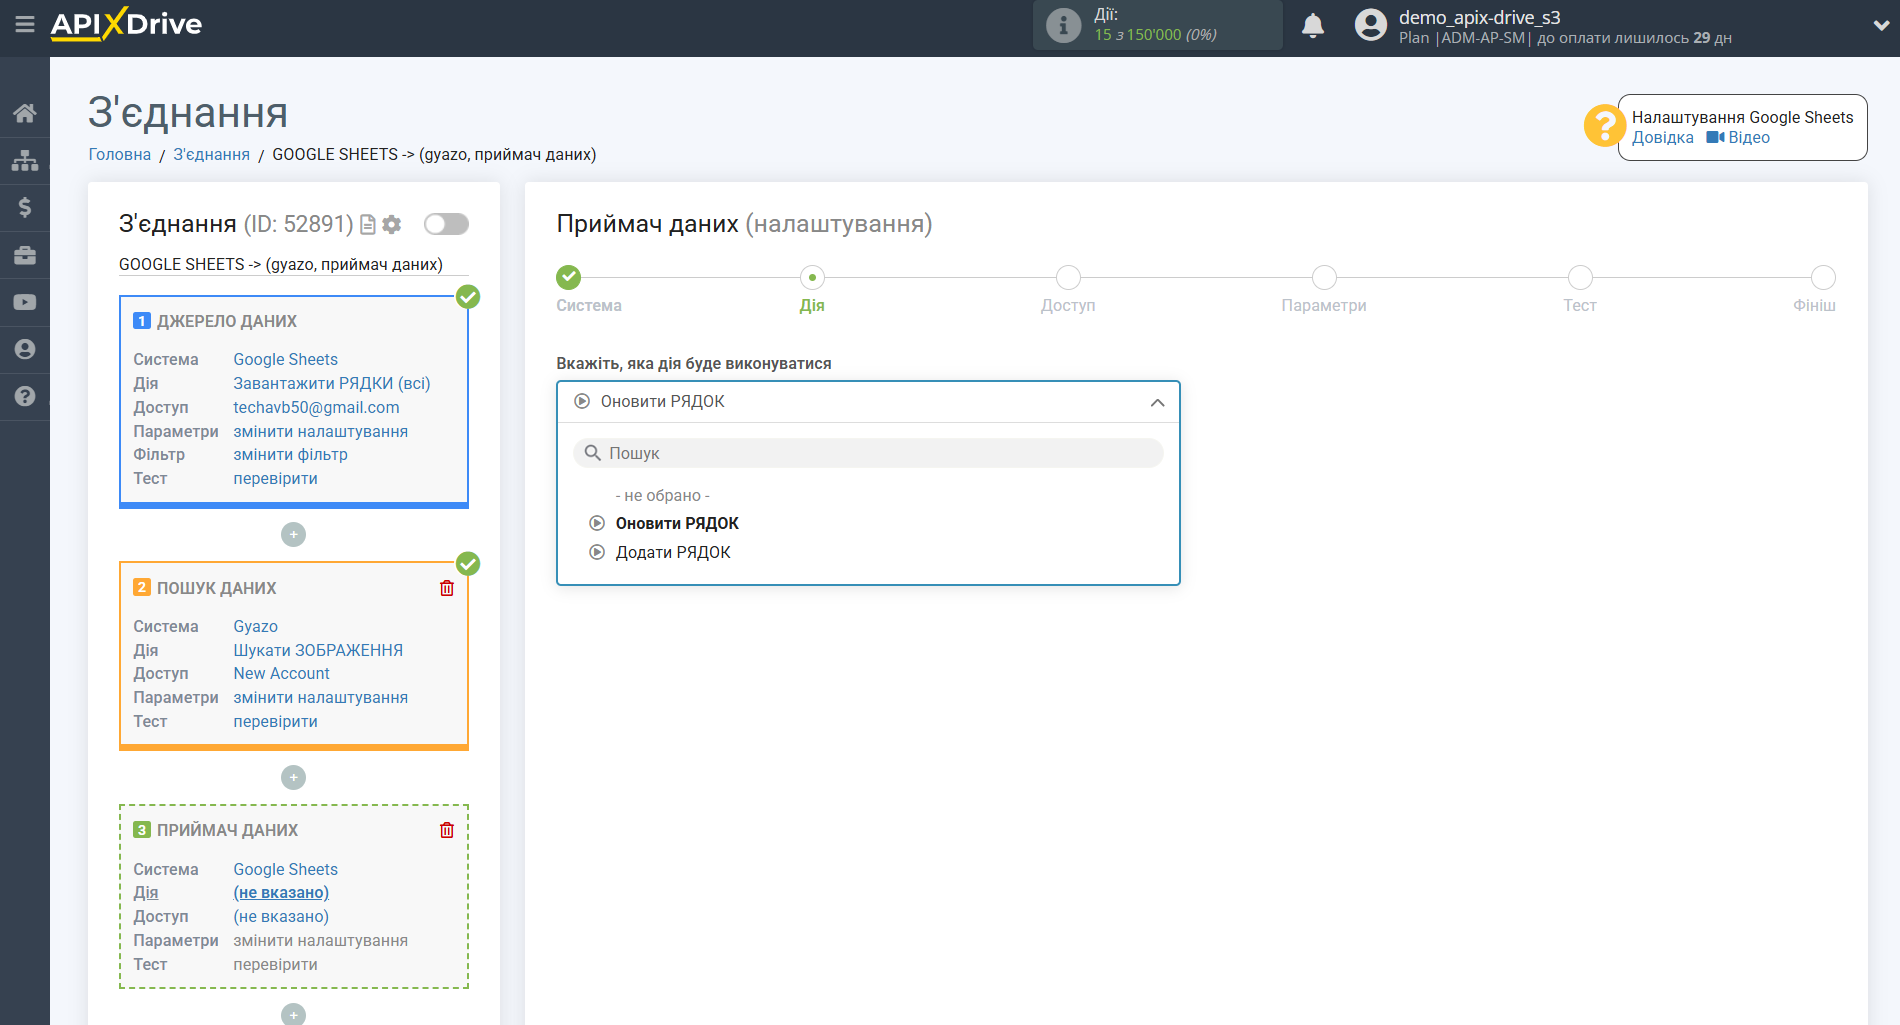Click the notifications bell icon

coord(1313,26)
